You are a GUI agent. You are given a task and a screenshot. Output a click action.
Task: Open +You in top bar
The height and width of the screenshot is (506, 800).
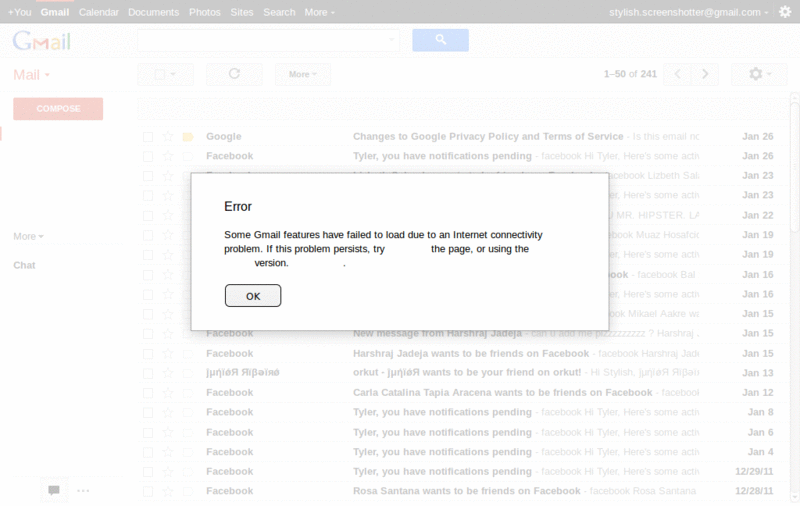tap(20, 12)
